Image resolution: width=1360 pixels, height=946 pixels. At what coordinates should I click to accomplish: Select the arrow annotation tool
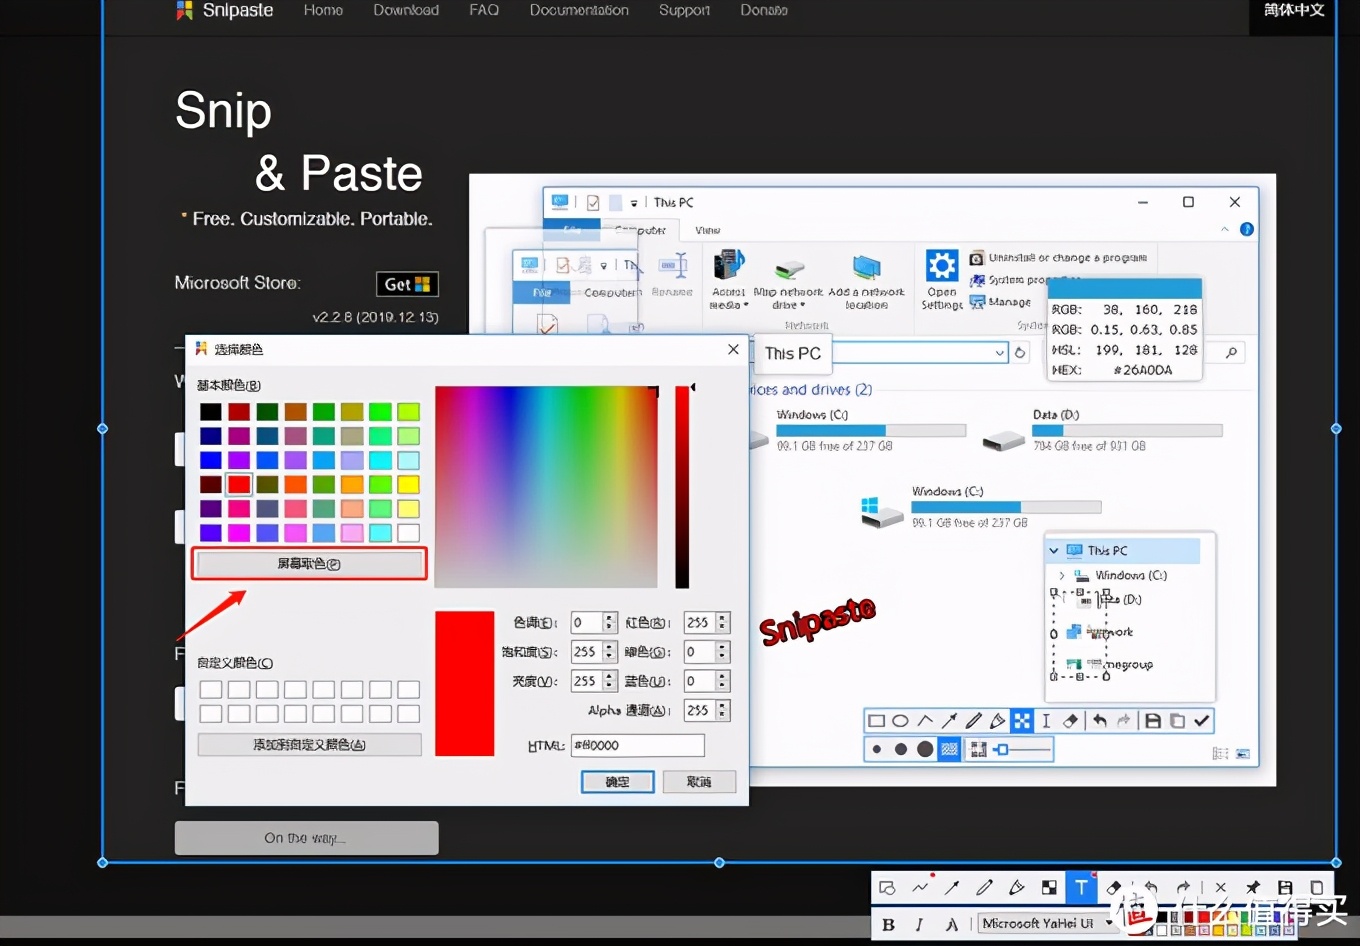(x=952, y=887)
